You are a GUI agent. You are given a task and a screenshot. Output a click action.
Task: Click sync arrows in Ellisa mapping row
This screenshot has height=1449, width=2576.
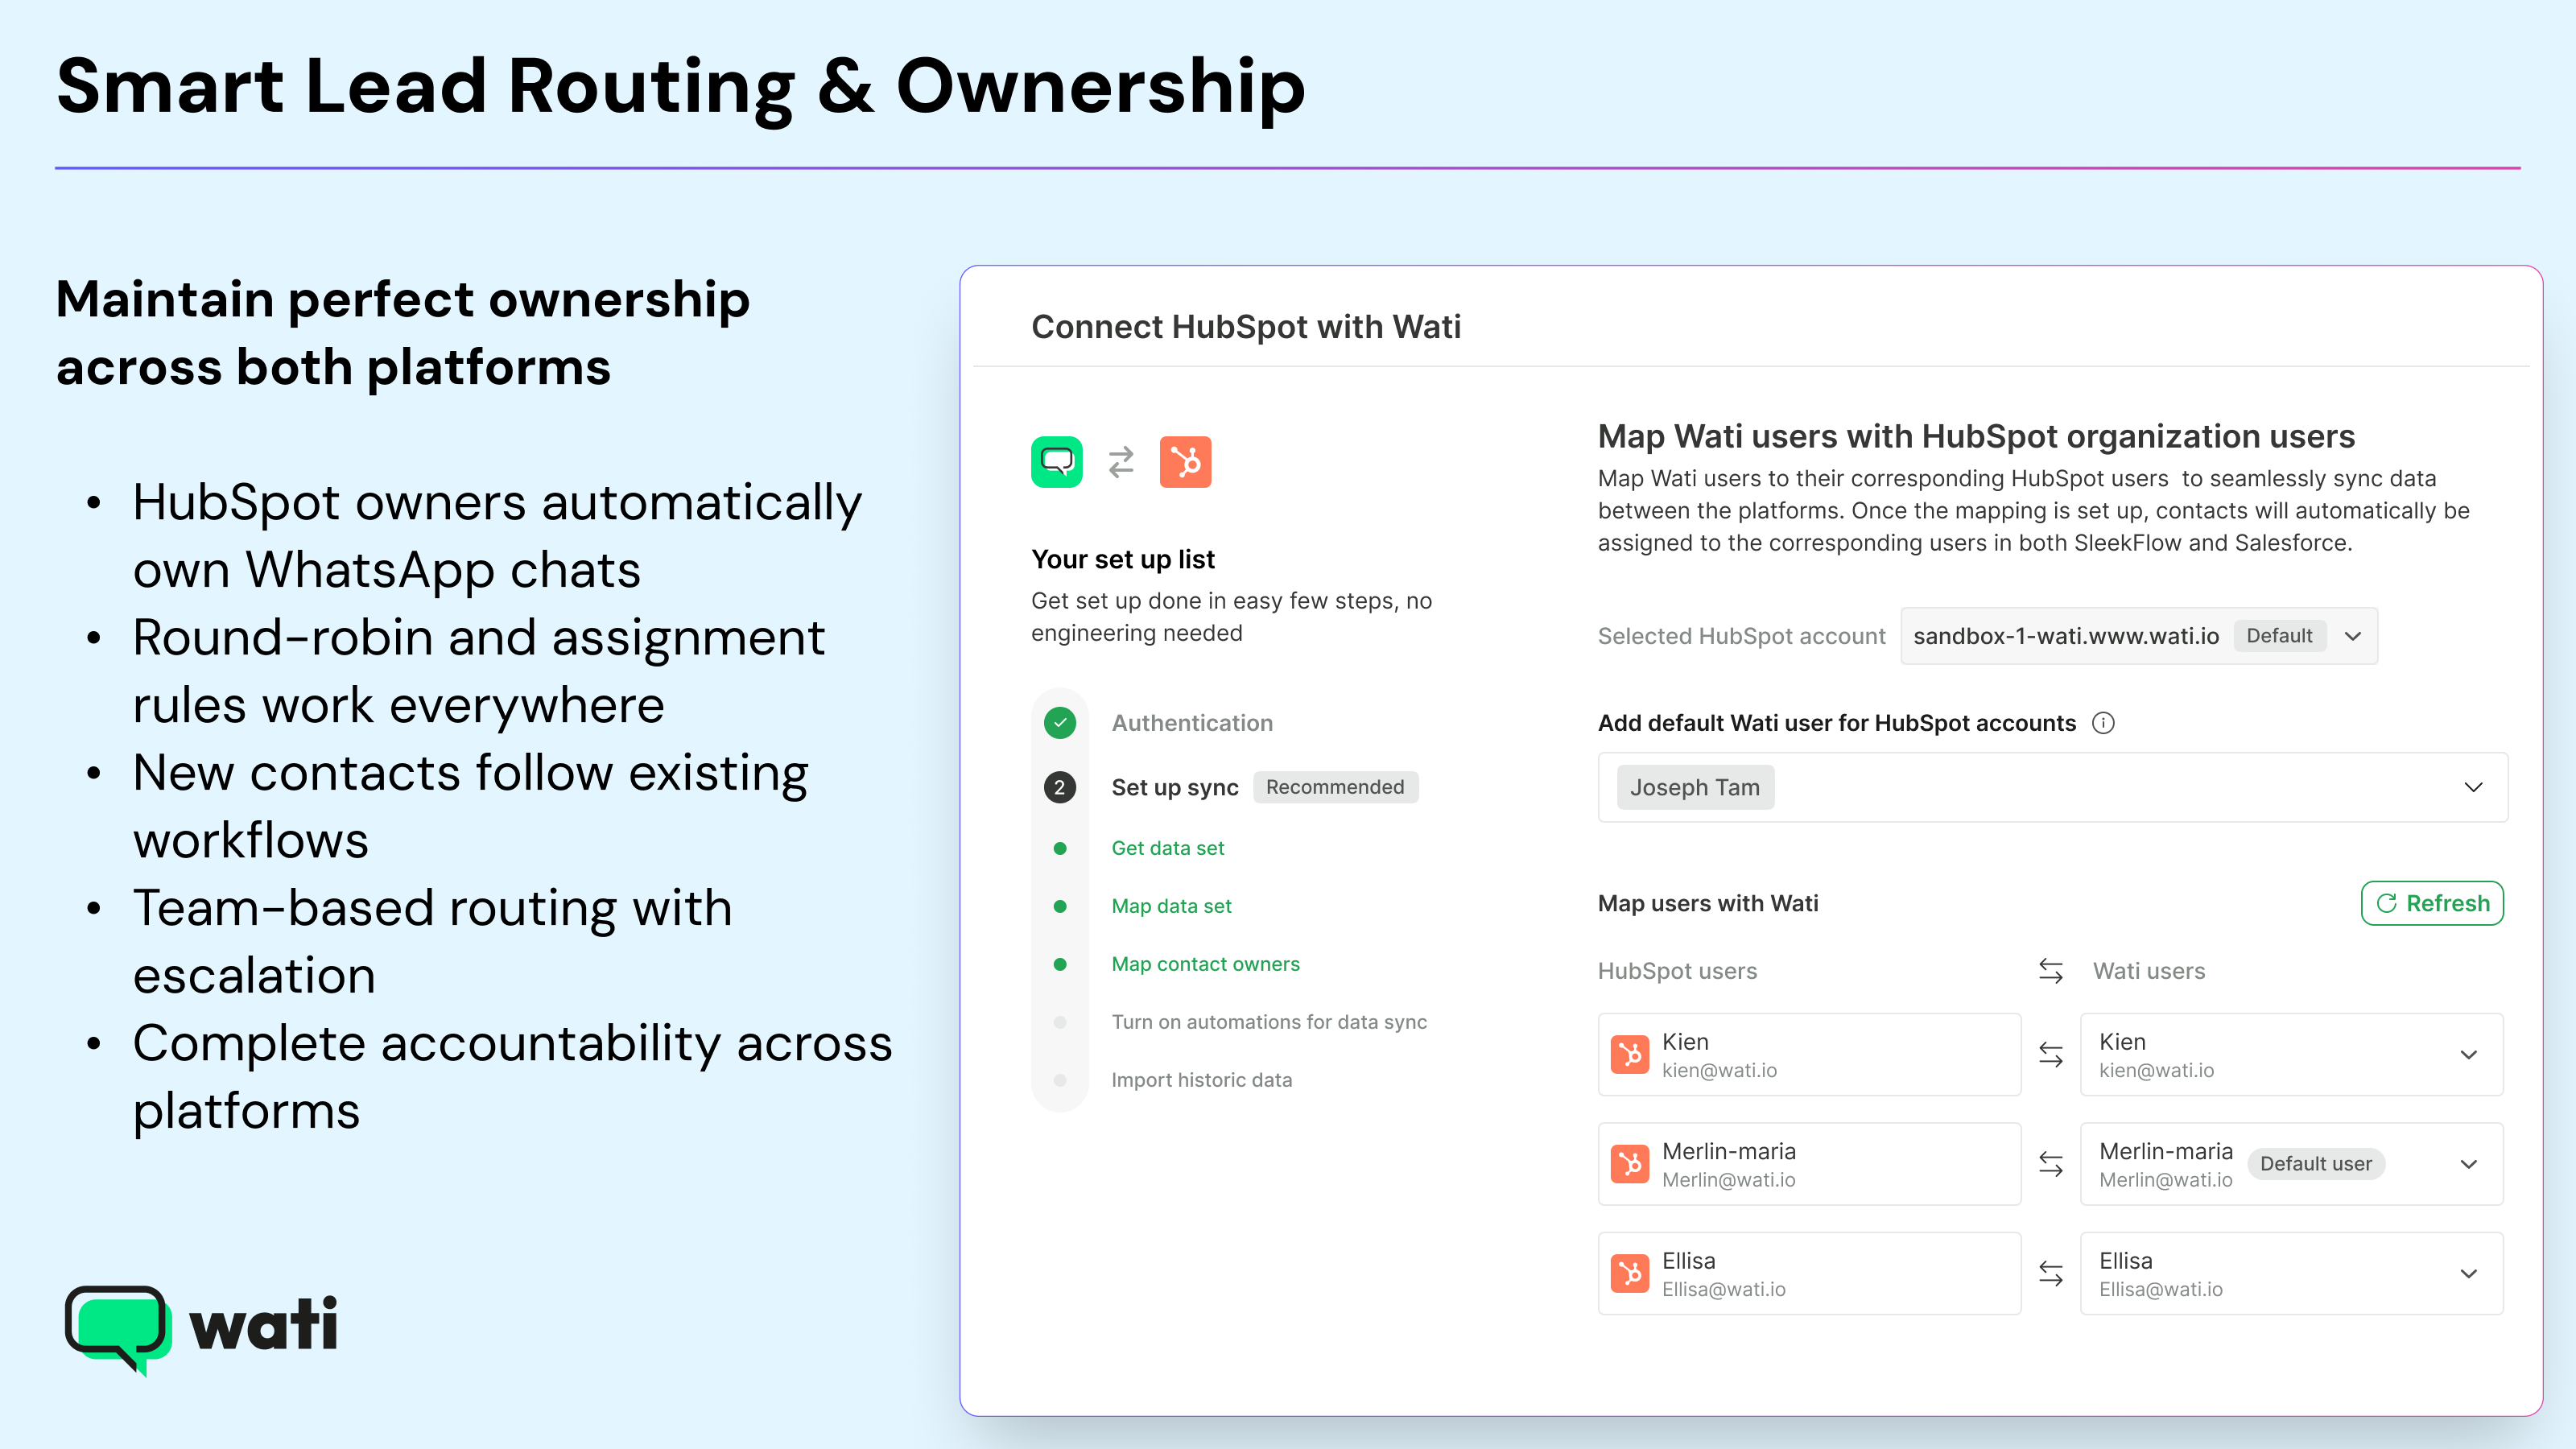(x=2050, y=1274)
